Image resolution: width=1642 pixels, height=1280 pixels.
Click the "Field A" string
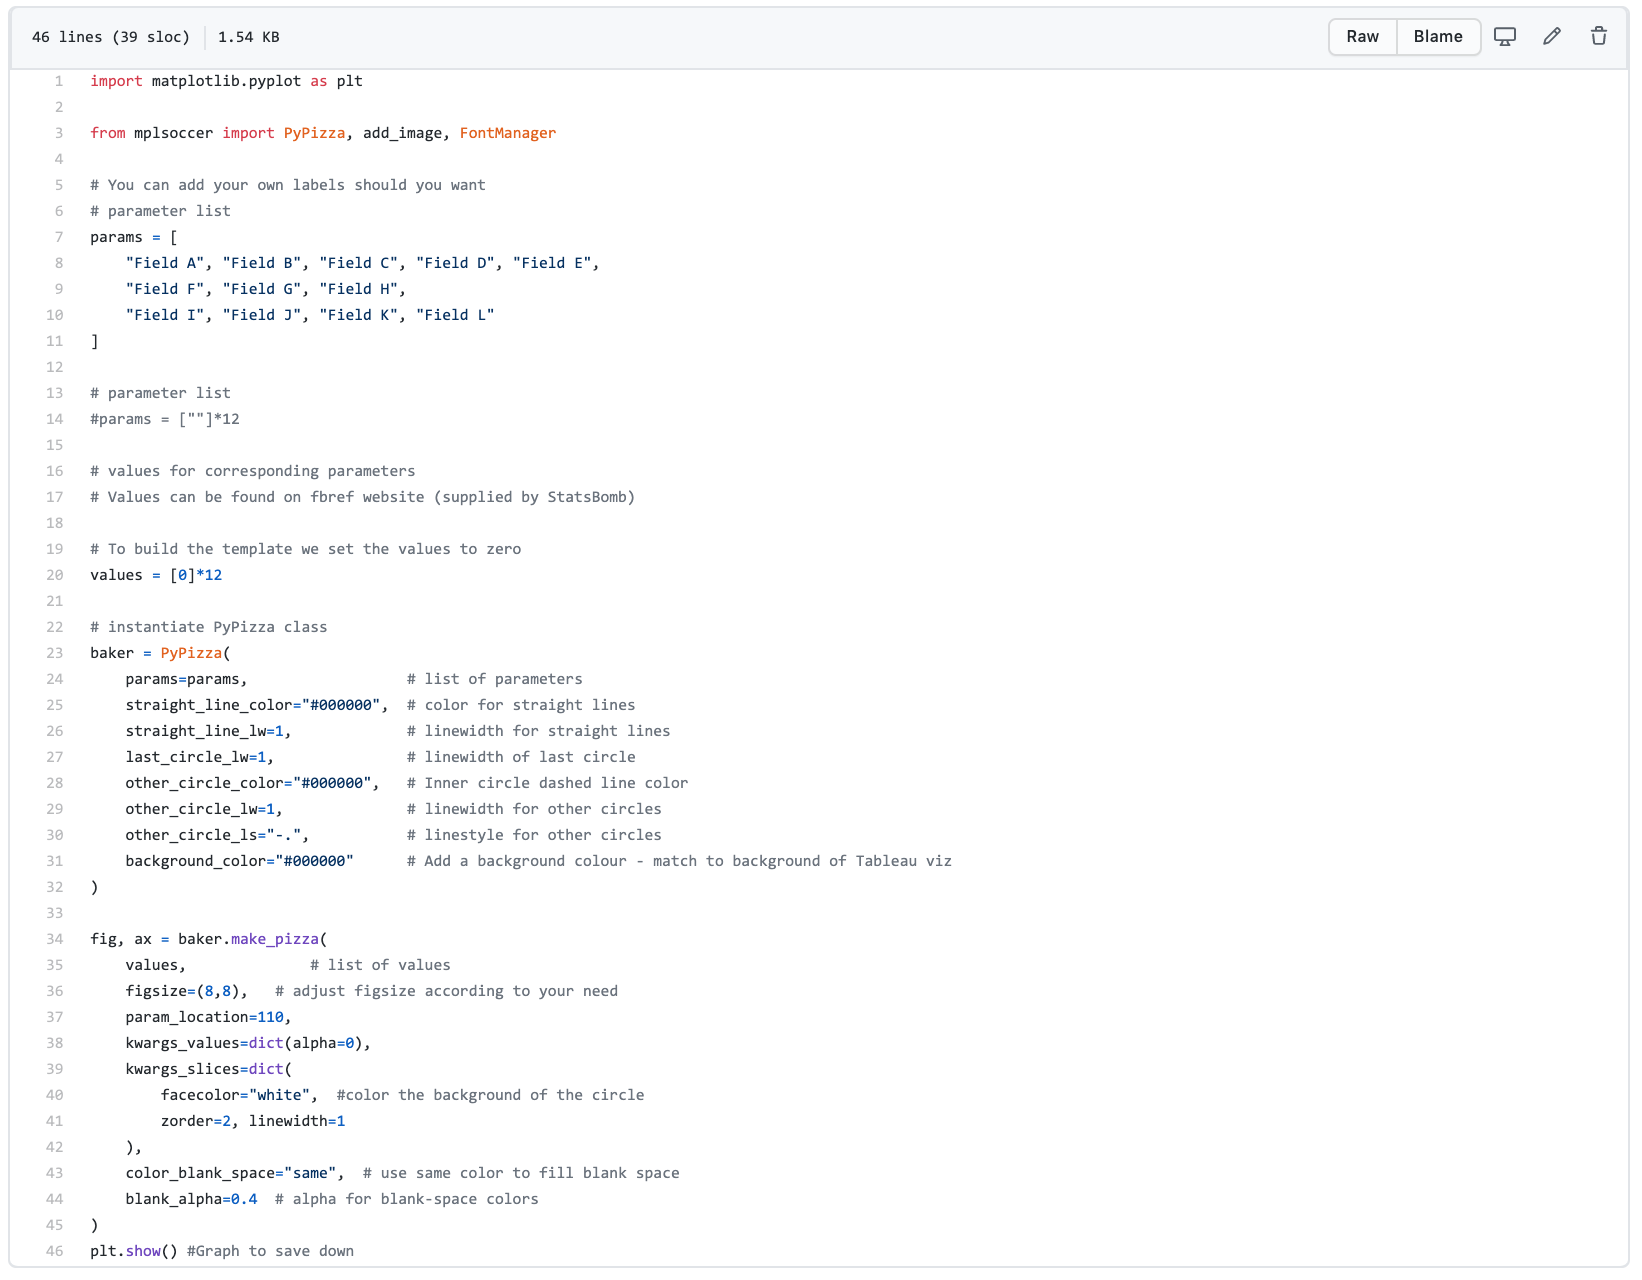tap(165, 263)
